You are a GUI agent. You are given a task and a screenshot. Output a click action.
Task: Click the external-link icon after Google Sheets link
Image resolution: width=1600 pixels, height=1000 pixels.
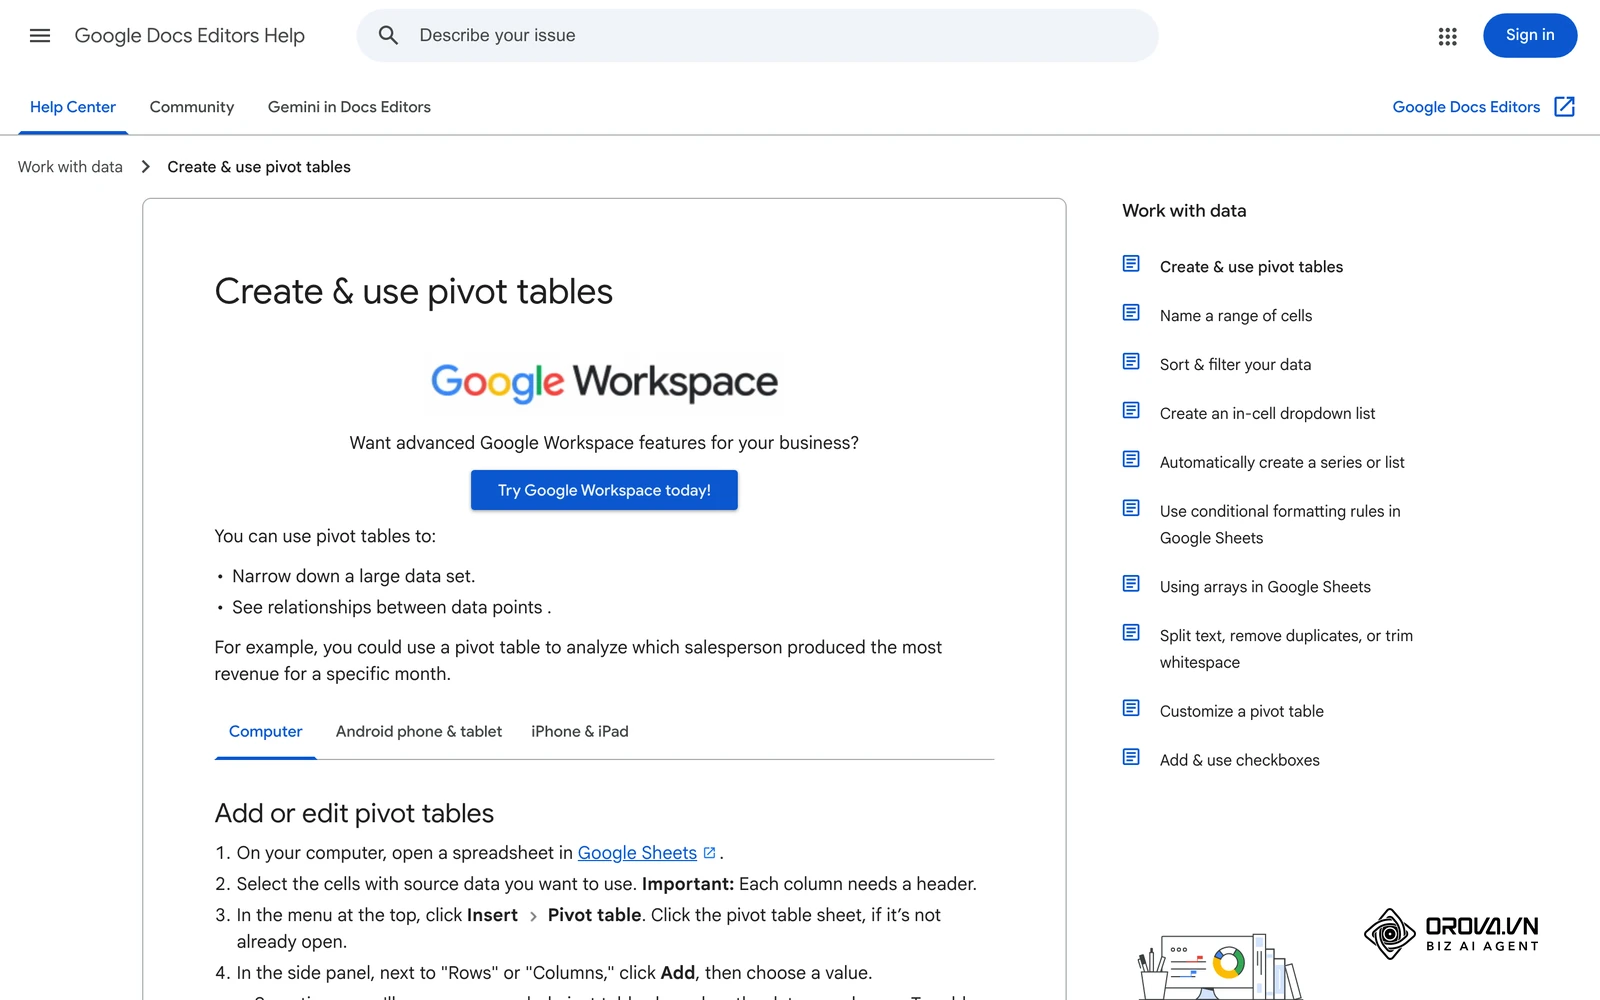click(x=709, y=853)
